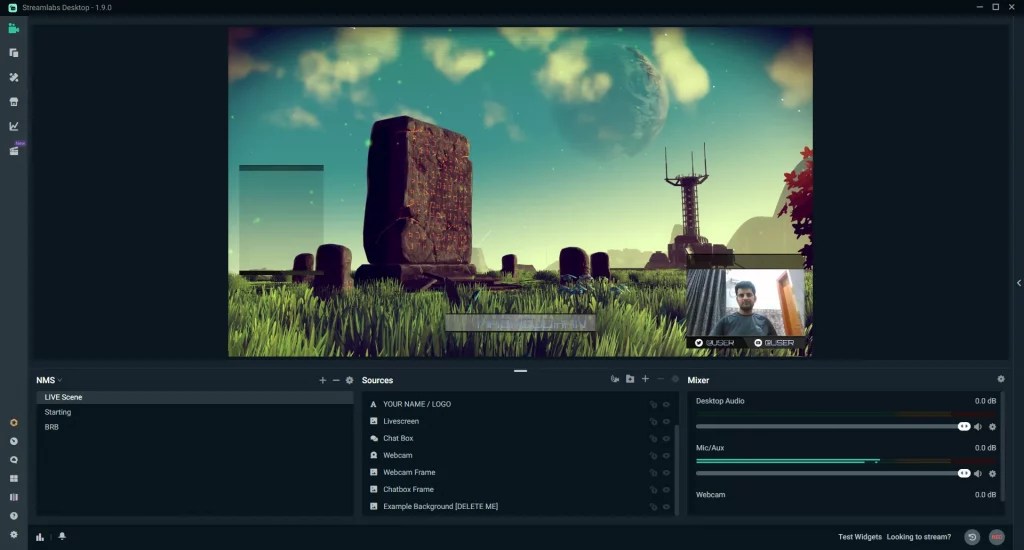Hide the Webcam Frame source
This screenshot has height=550, width=1024.
click(x=667, y=472)
